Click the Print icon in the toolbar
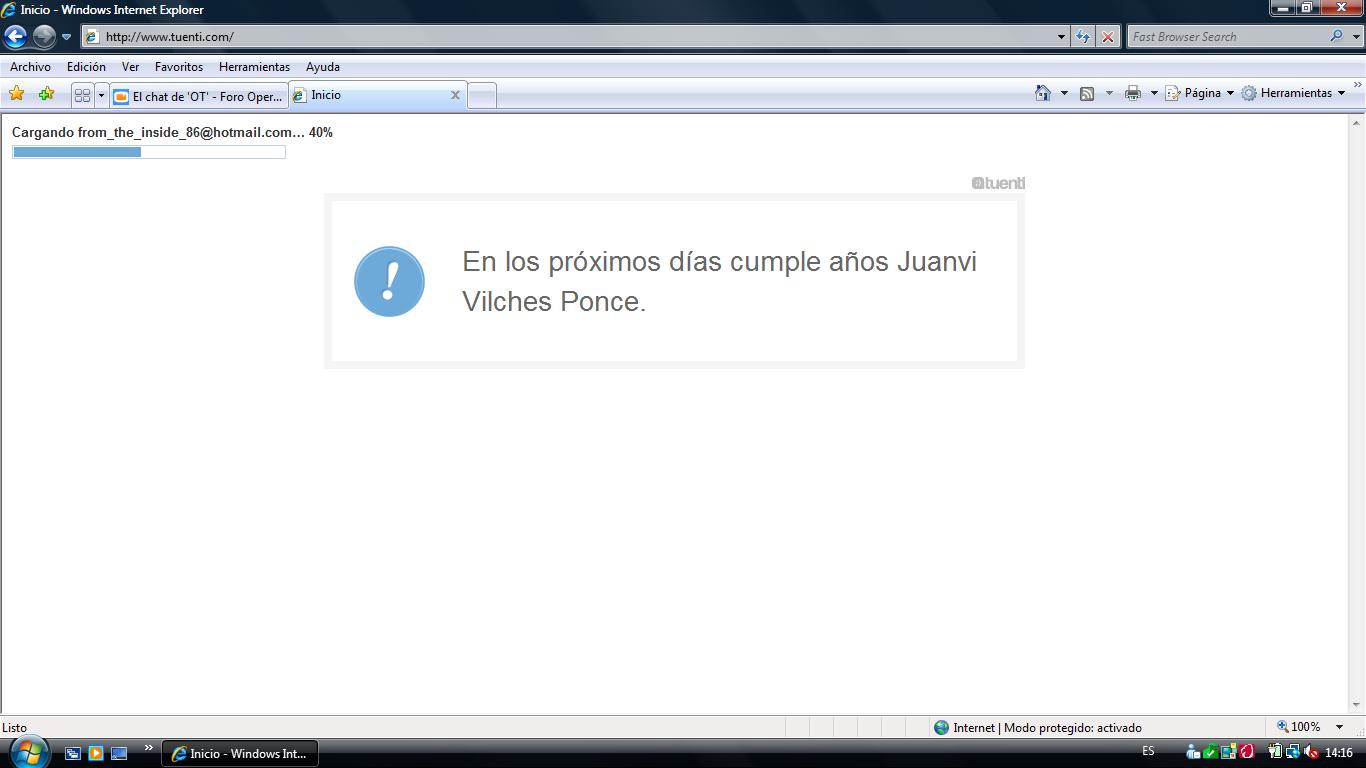1366x768 pixels. (x=1132, y=93)
